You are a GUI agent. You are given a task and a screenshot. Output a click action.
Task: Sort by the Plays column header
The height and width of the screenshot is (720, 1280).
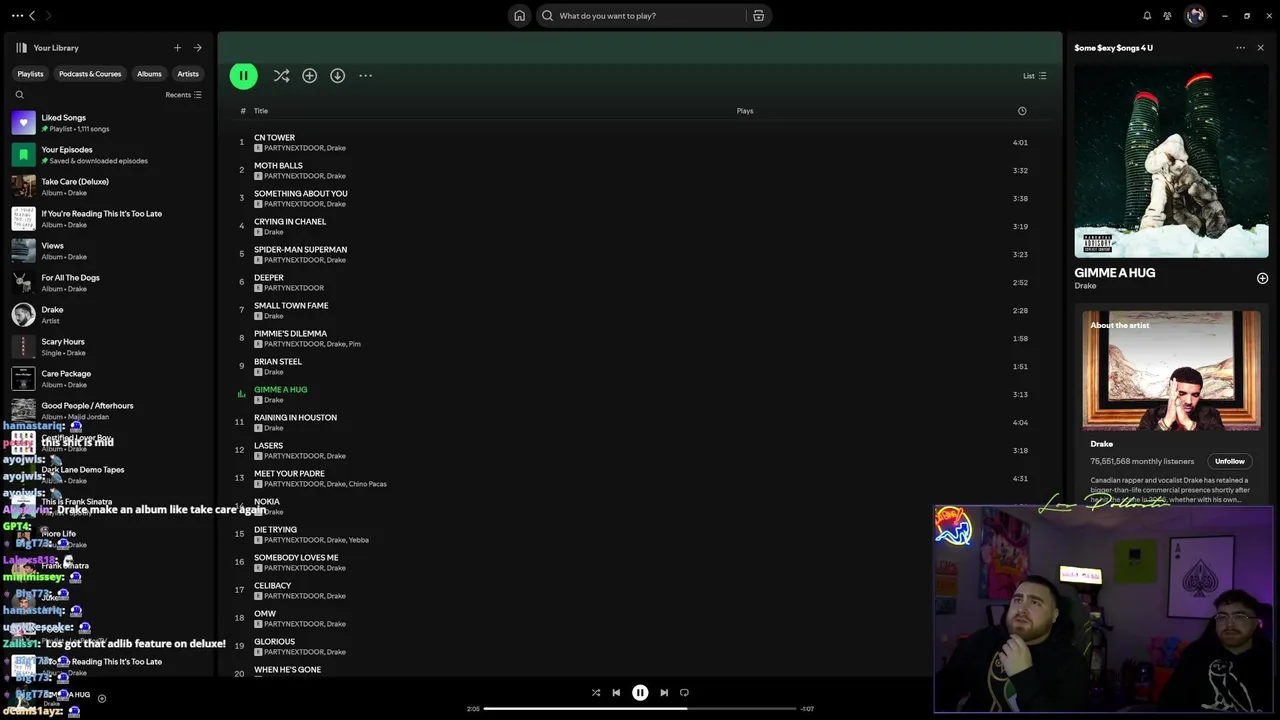745,111
